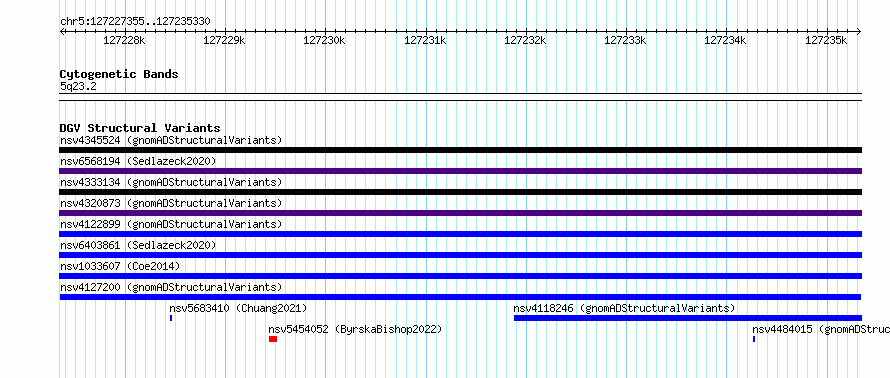Click the chr5:127227355..127235330 region label
Viewport: 890px width, 378px height.
click(135, 22)
